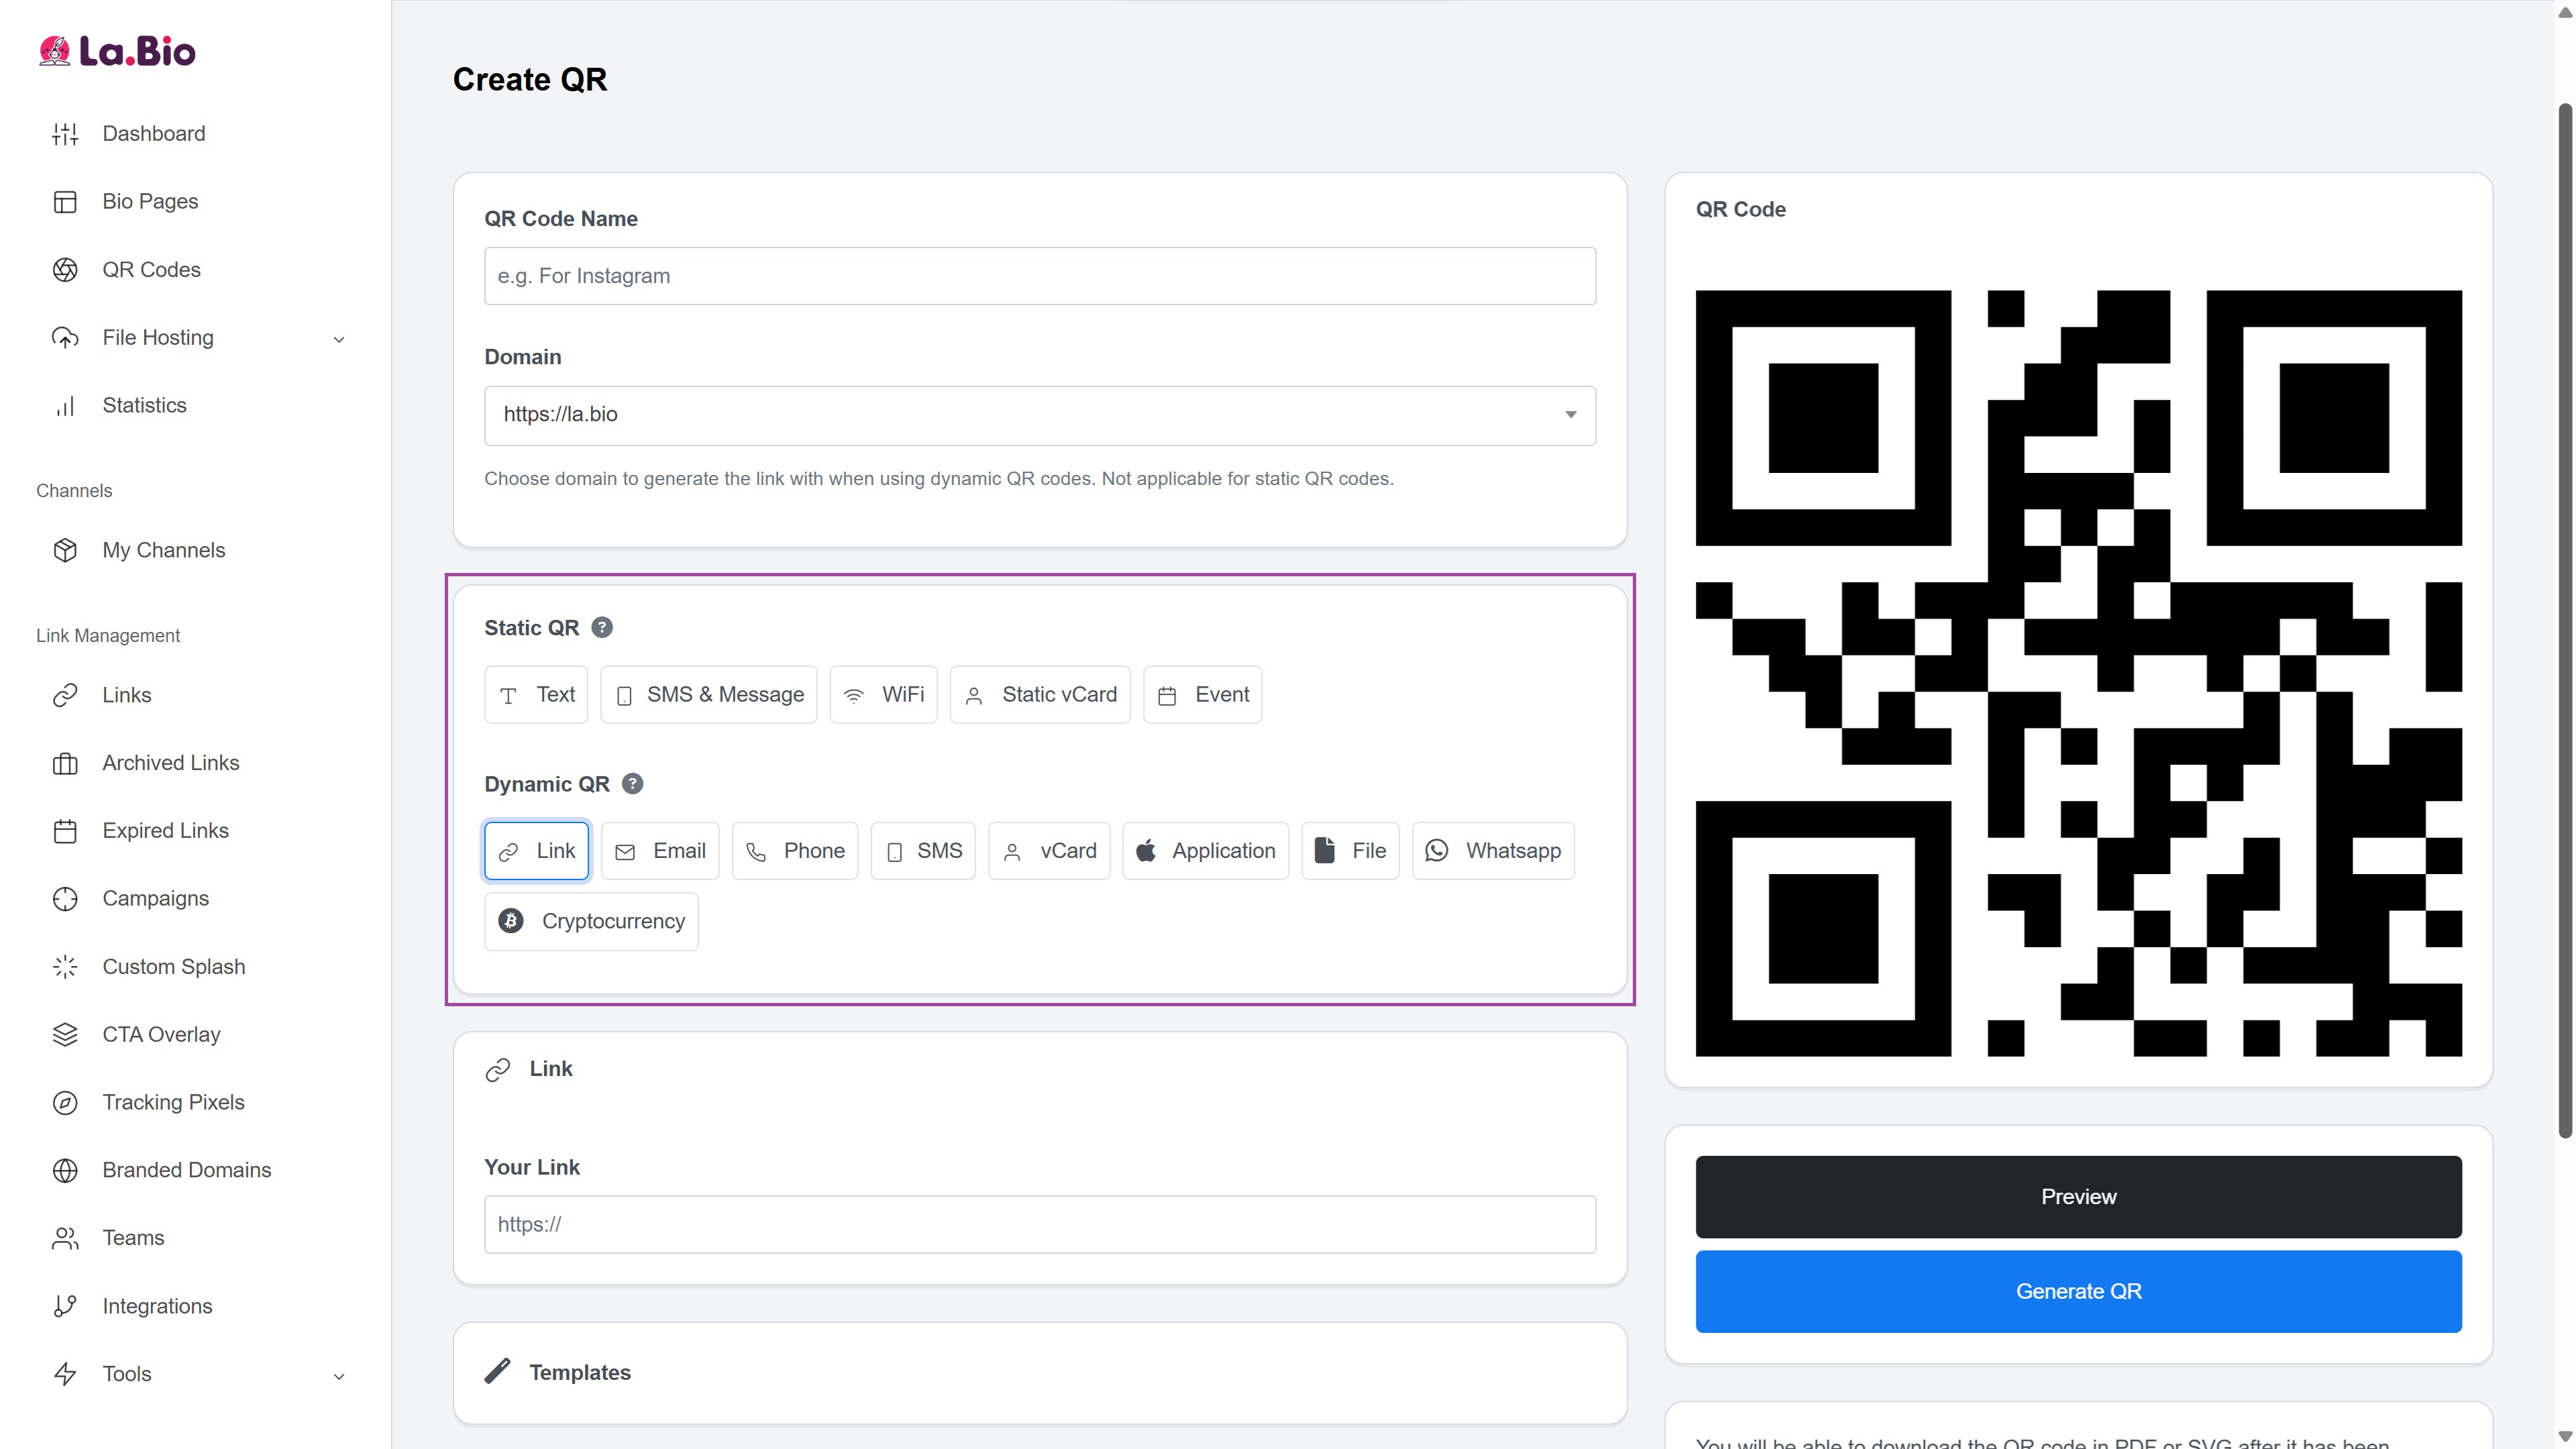
Task: Navigate to Statistics menu item
Action: coord(144,405)
